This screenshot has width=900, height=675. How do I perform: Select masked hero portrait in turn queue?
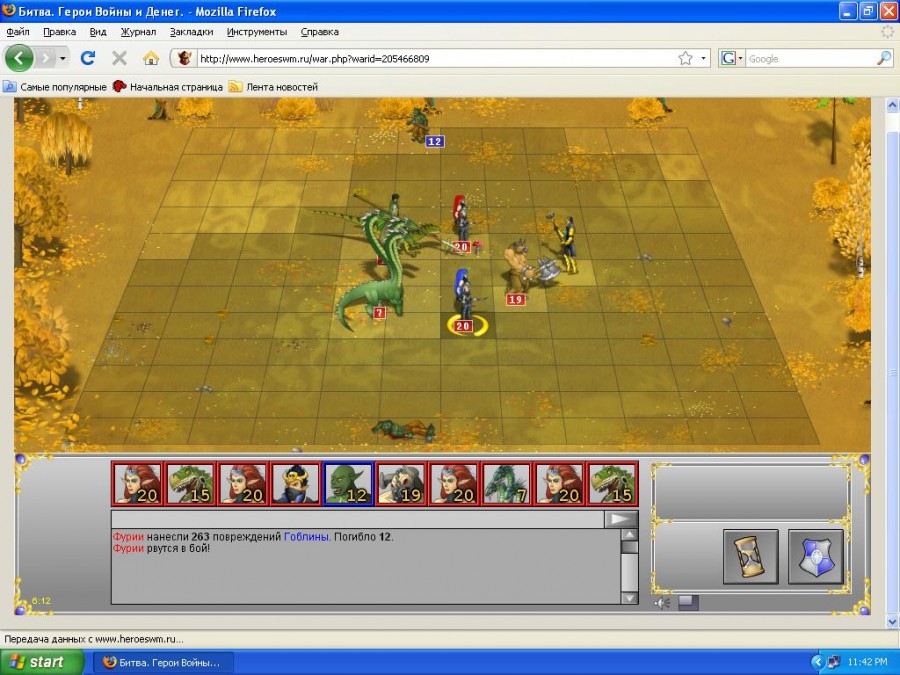point(295,484)
